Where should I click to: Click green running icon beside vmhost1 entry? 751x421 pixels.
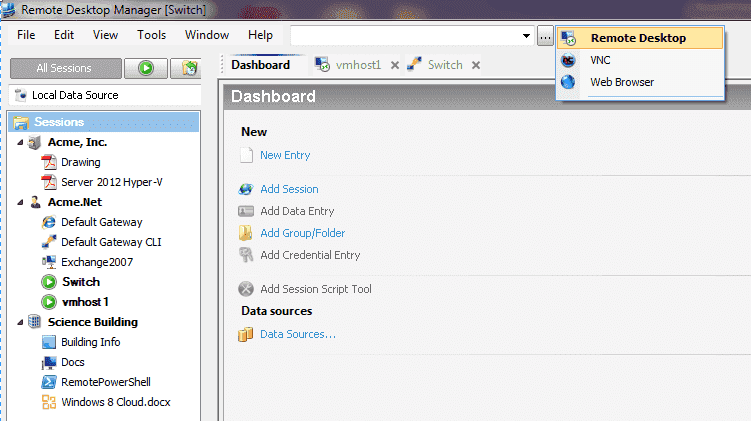[x=49, y=302]
